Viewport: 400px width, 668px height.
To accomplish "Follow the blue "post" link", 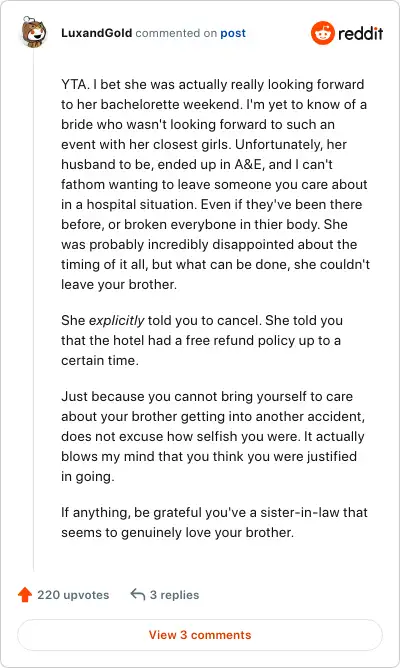I will coord(233,33).
